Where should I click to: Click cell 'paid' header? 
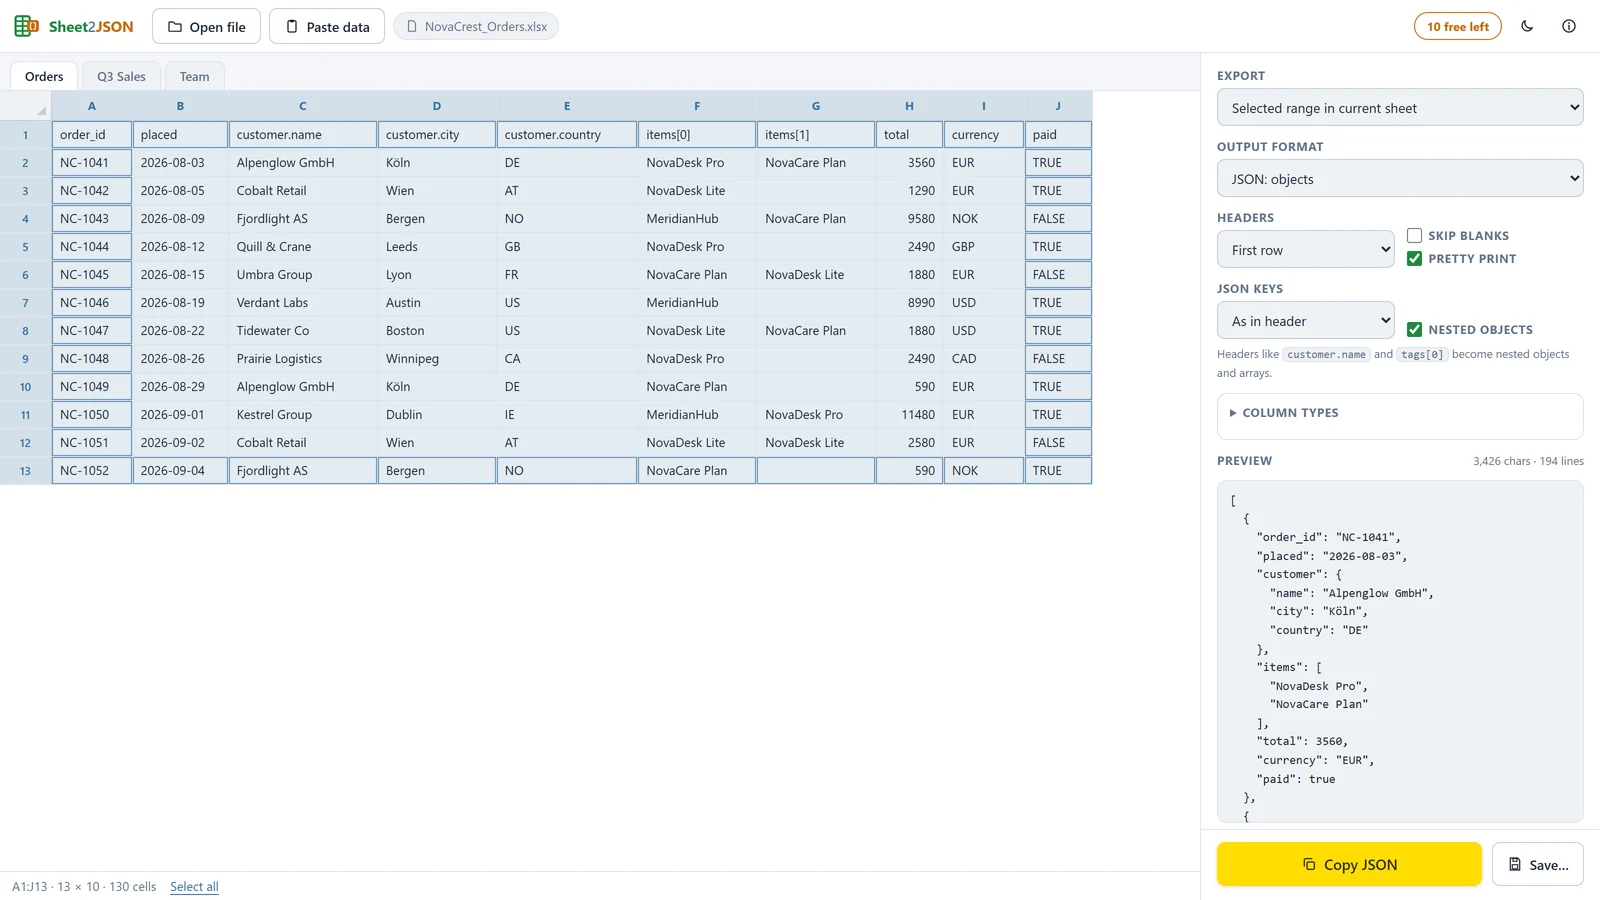tap(1058, 134)
